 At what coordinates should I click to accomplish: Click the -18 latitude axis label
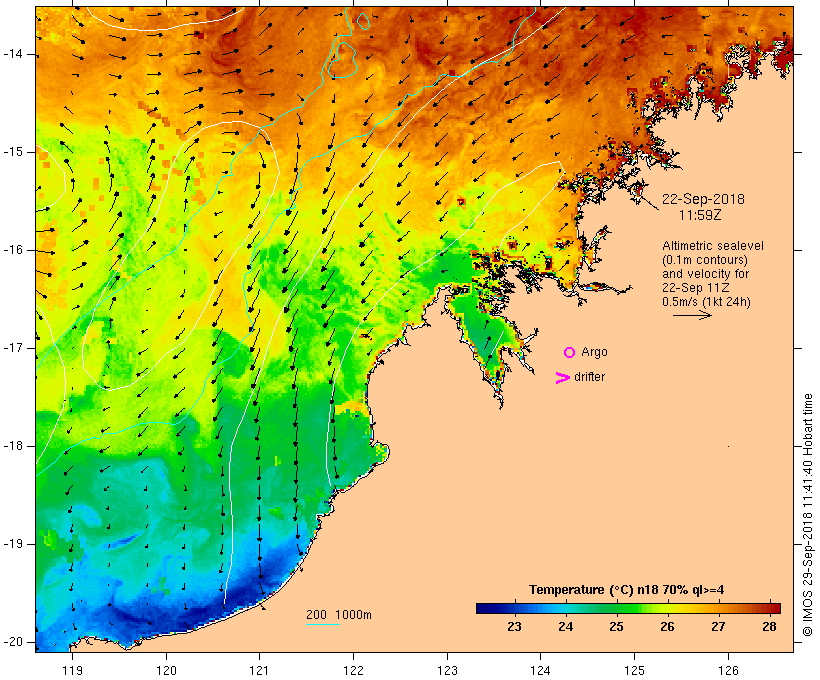point(12,446)
